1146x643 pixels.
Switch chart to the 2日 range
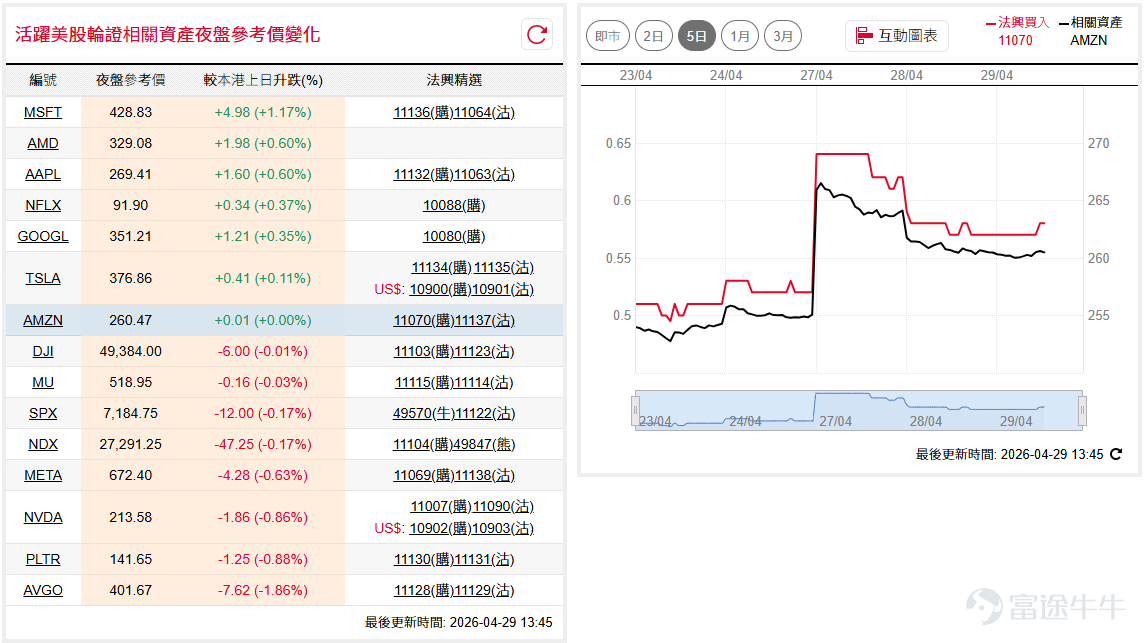(x=653, y=36)
